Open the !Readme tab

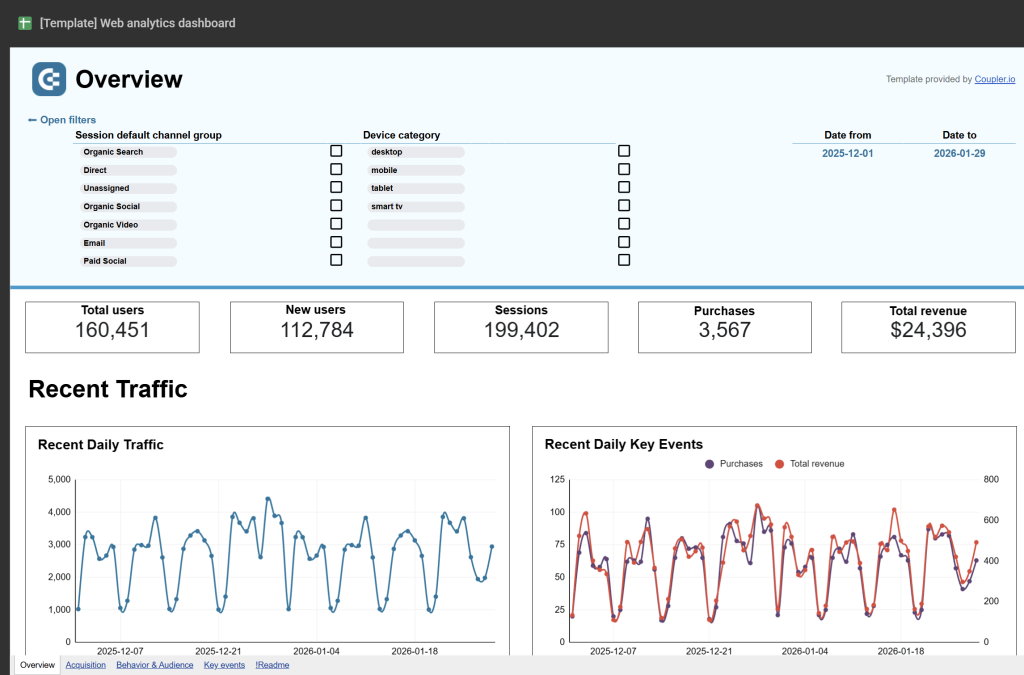pyautogui.click(x=272, y=665)
